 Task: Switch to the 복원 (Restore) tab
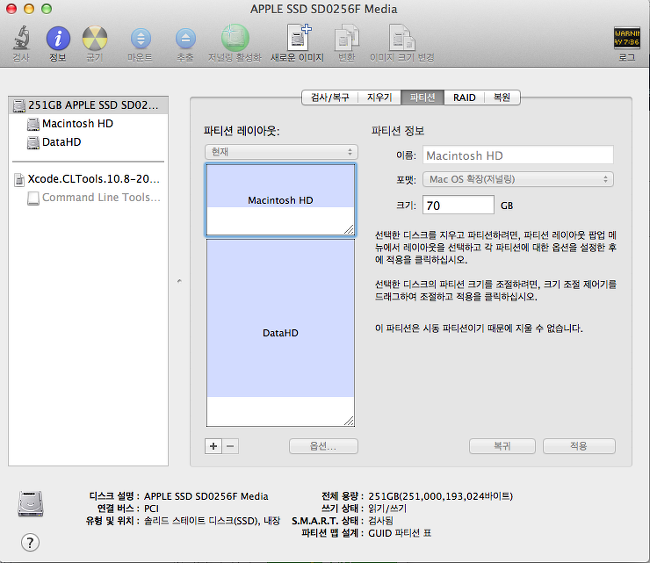tap(502, 98)
